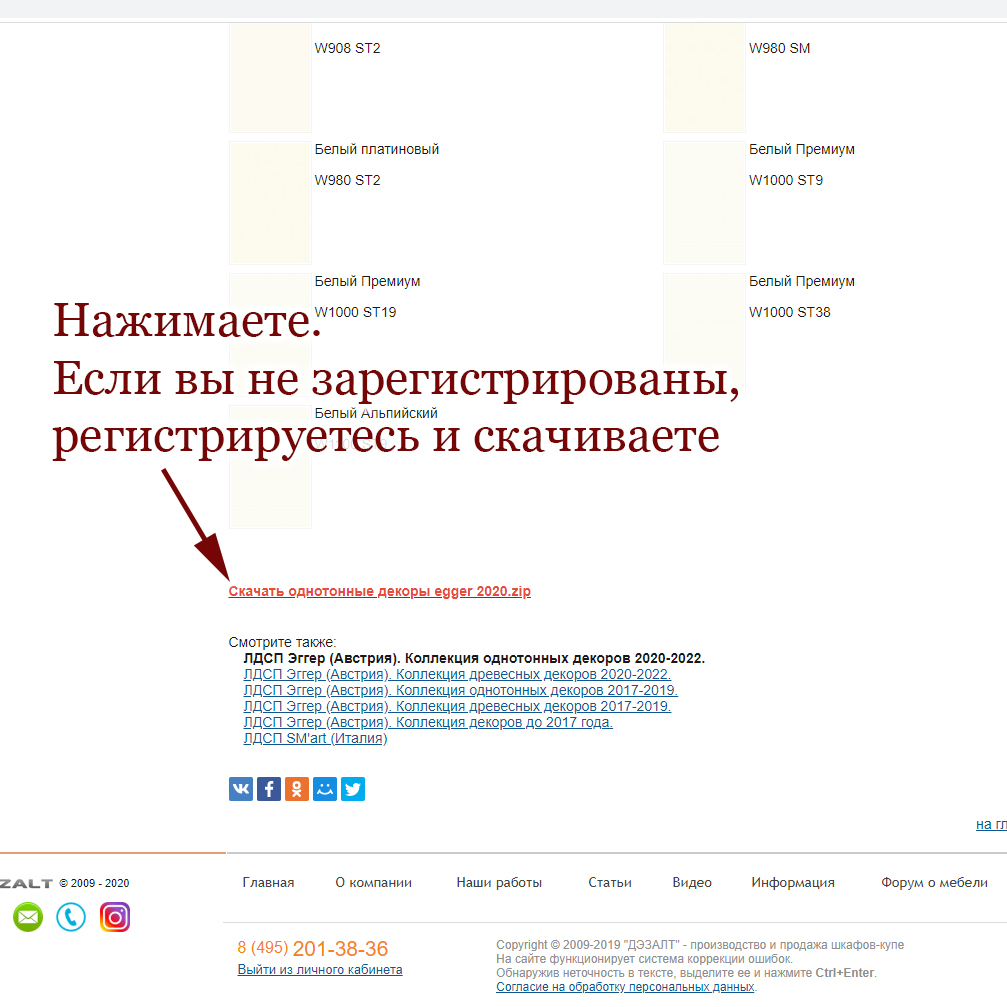Open the Instagram icon in footer
This screenshot has height=1007, width=1007.
[115, 917]
